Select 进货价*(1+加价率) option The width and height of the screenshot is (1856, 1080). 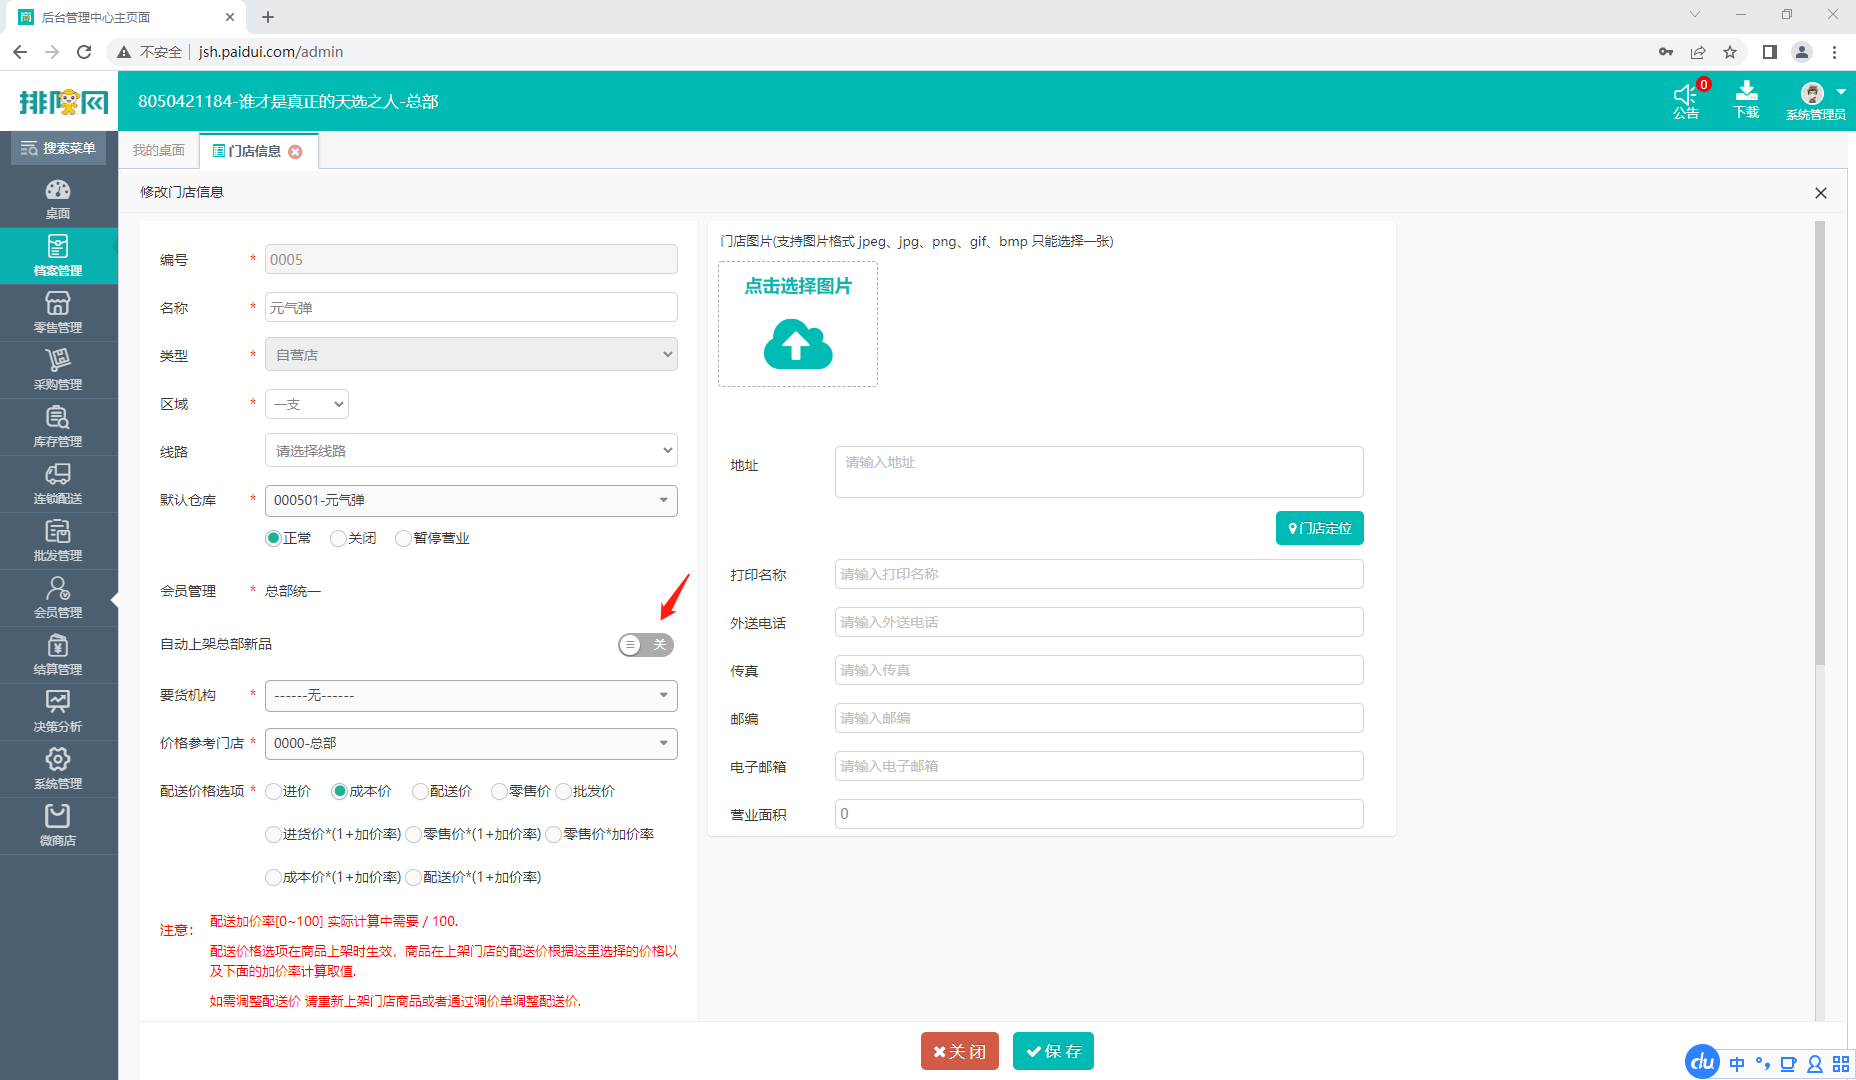tap(273, 834)
